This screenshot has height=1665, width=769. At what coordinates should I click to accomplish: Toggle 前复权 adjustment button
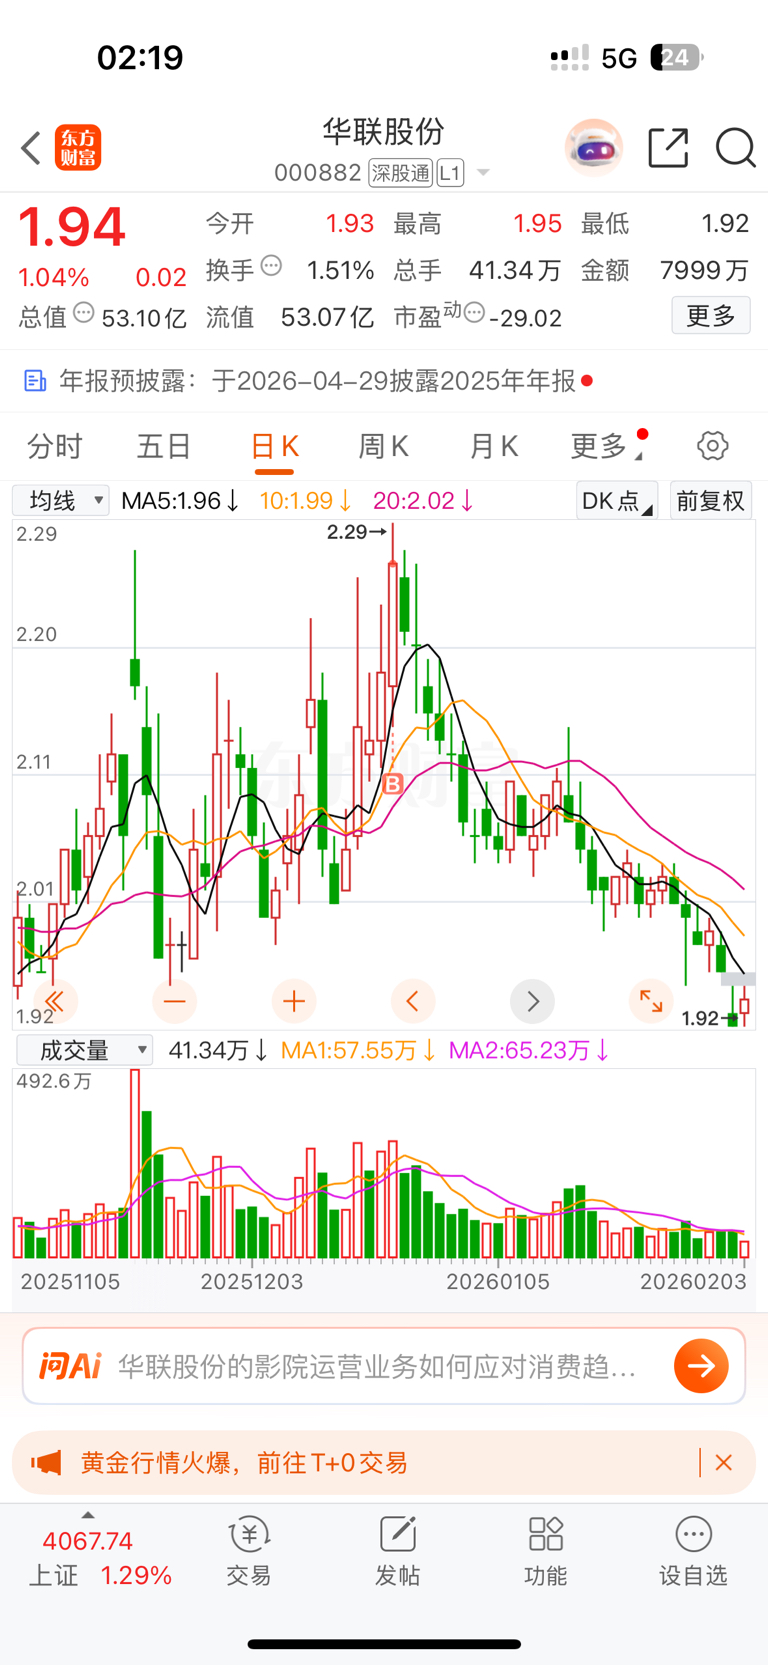coord(711,500)
